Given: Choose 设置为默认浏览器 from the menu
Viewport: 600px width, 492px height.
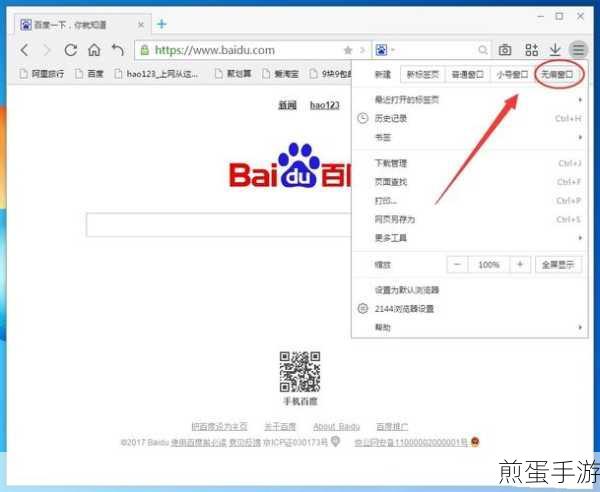Looking at the screenshot, I should (469, 290).
